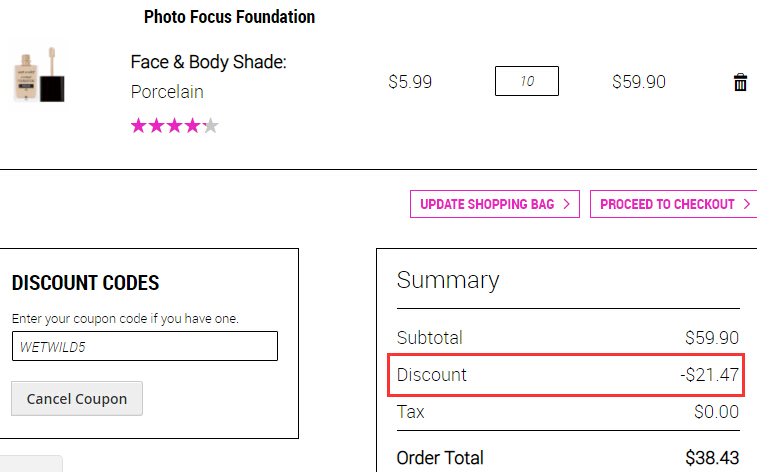Click the Discount row in Summary
This screenshot has height=472, width=757.
click(x=567, y=375)
